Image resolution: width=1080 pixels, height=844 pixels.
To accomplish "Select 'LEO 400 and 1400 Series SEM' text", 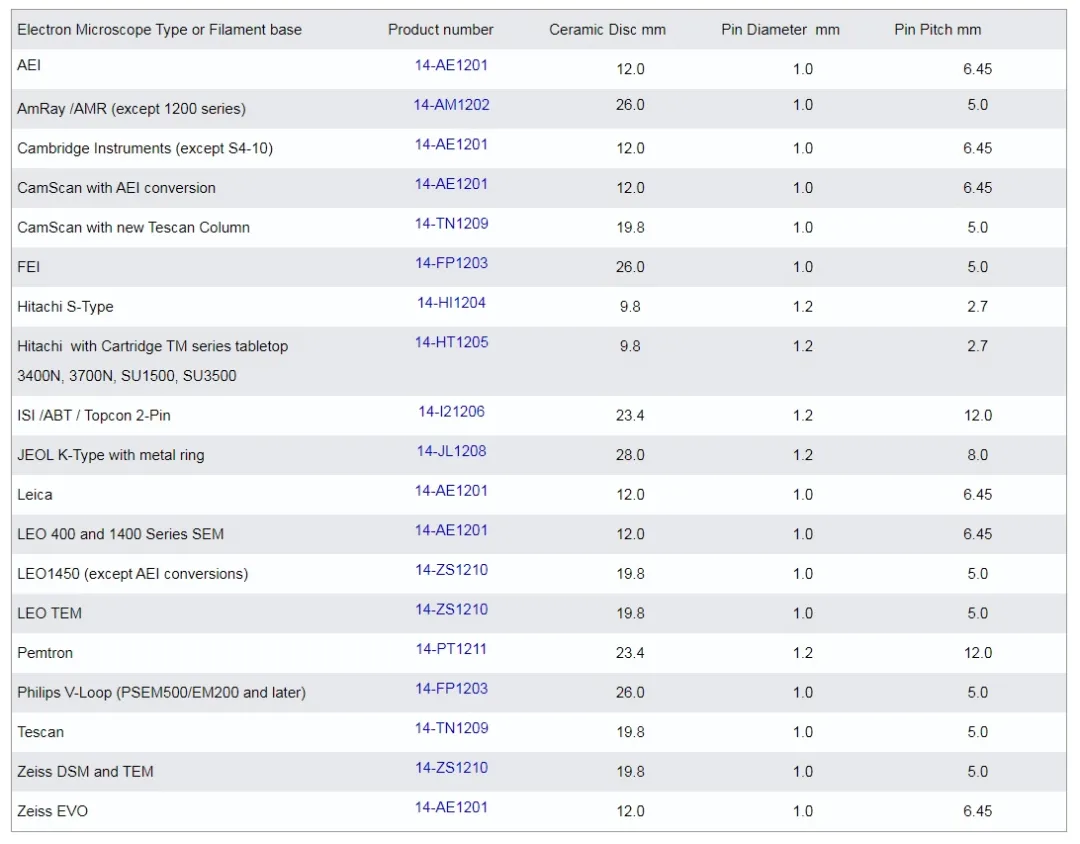I will (x=121, y=535).
